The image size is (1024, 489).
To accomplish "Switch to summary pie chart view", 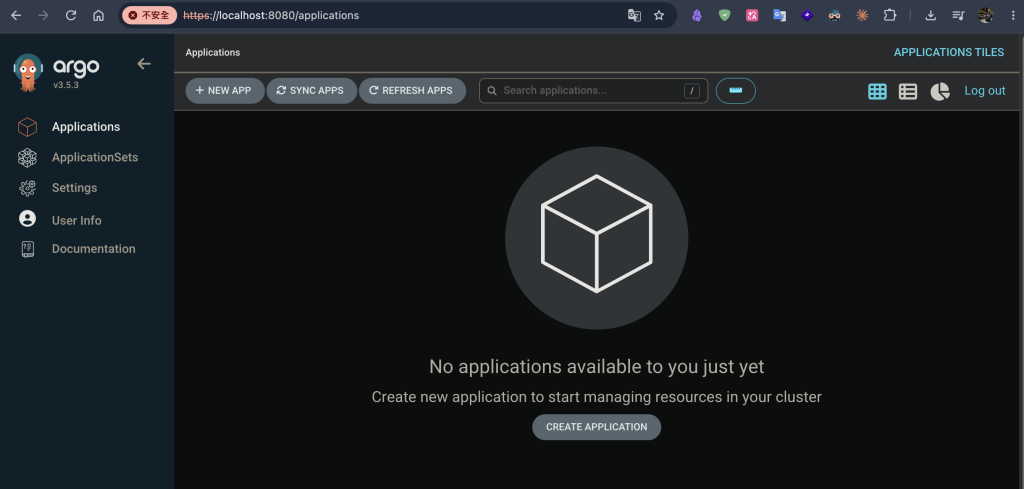I will pyautogui.click(x=940, y=91).
